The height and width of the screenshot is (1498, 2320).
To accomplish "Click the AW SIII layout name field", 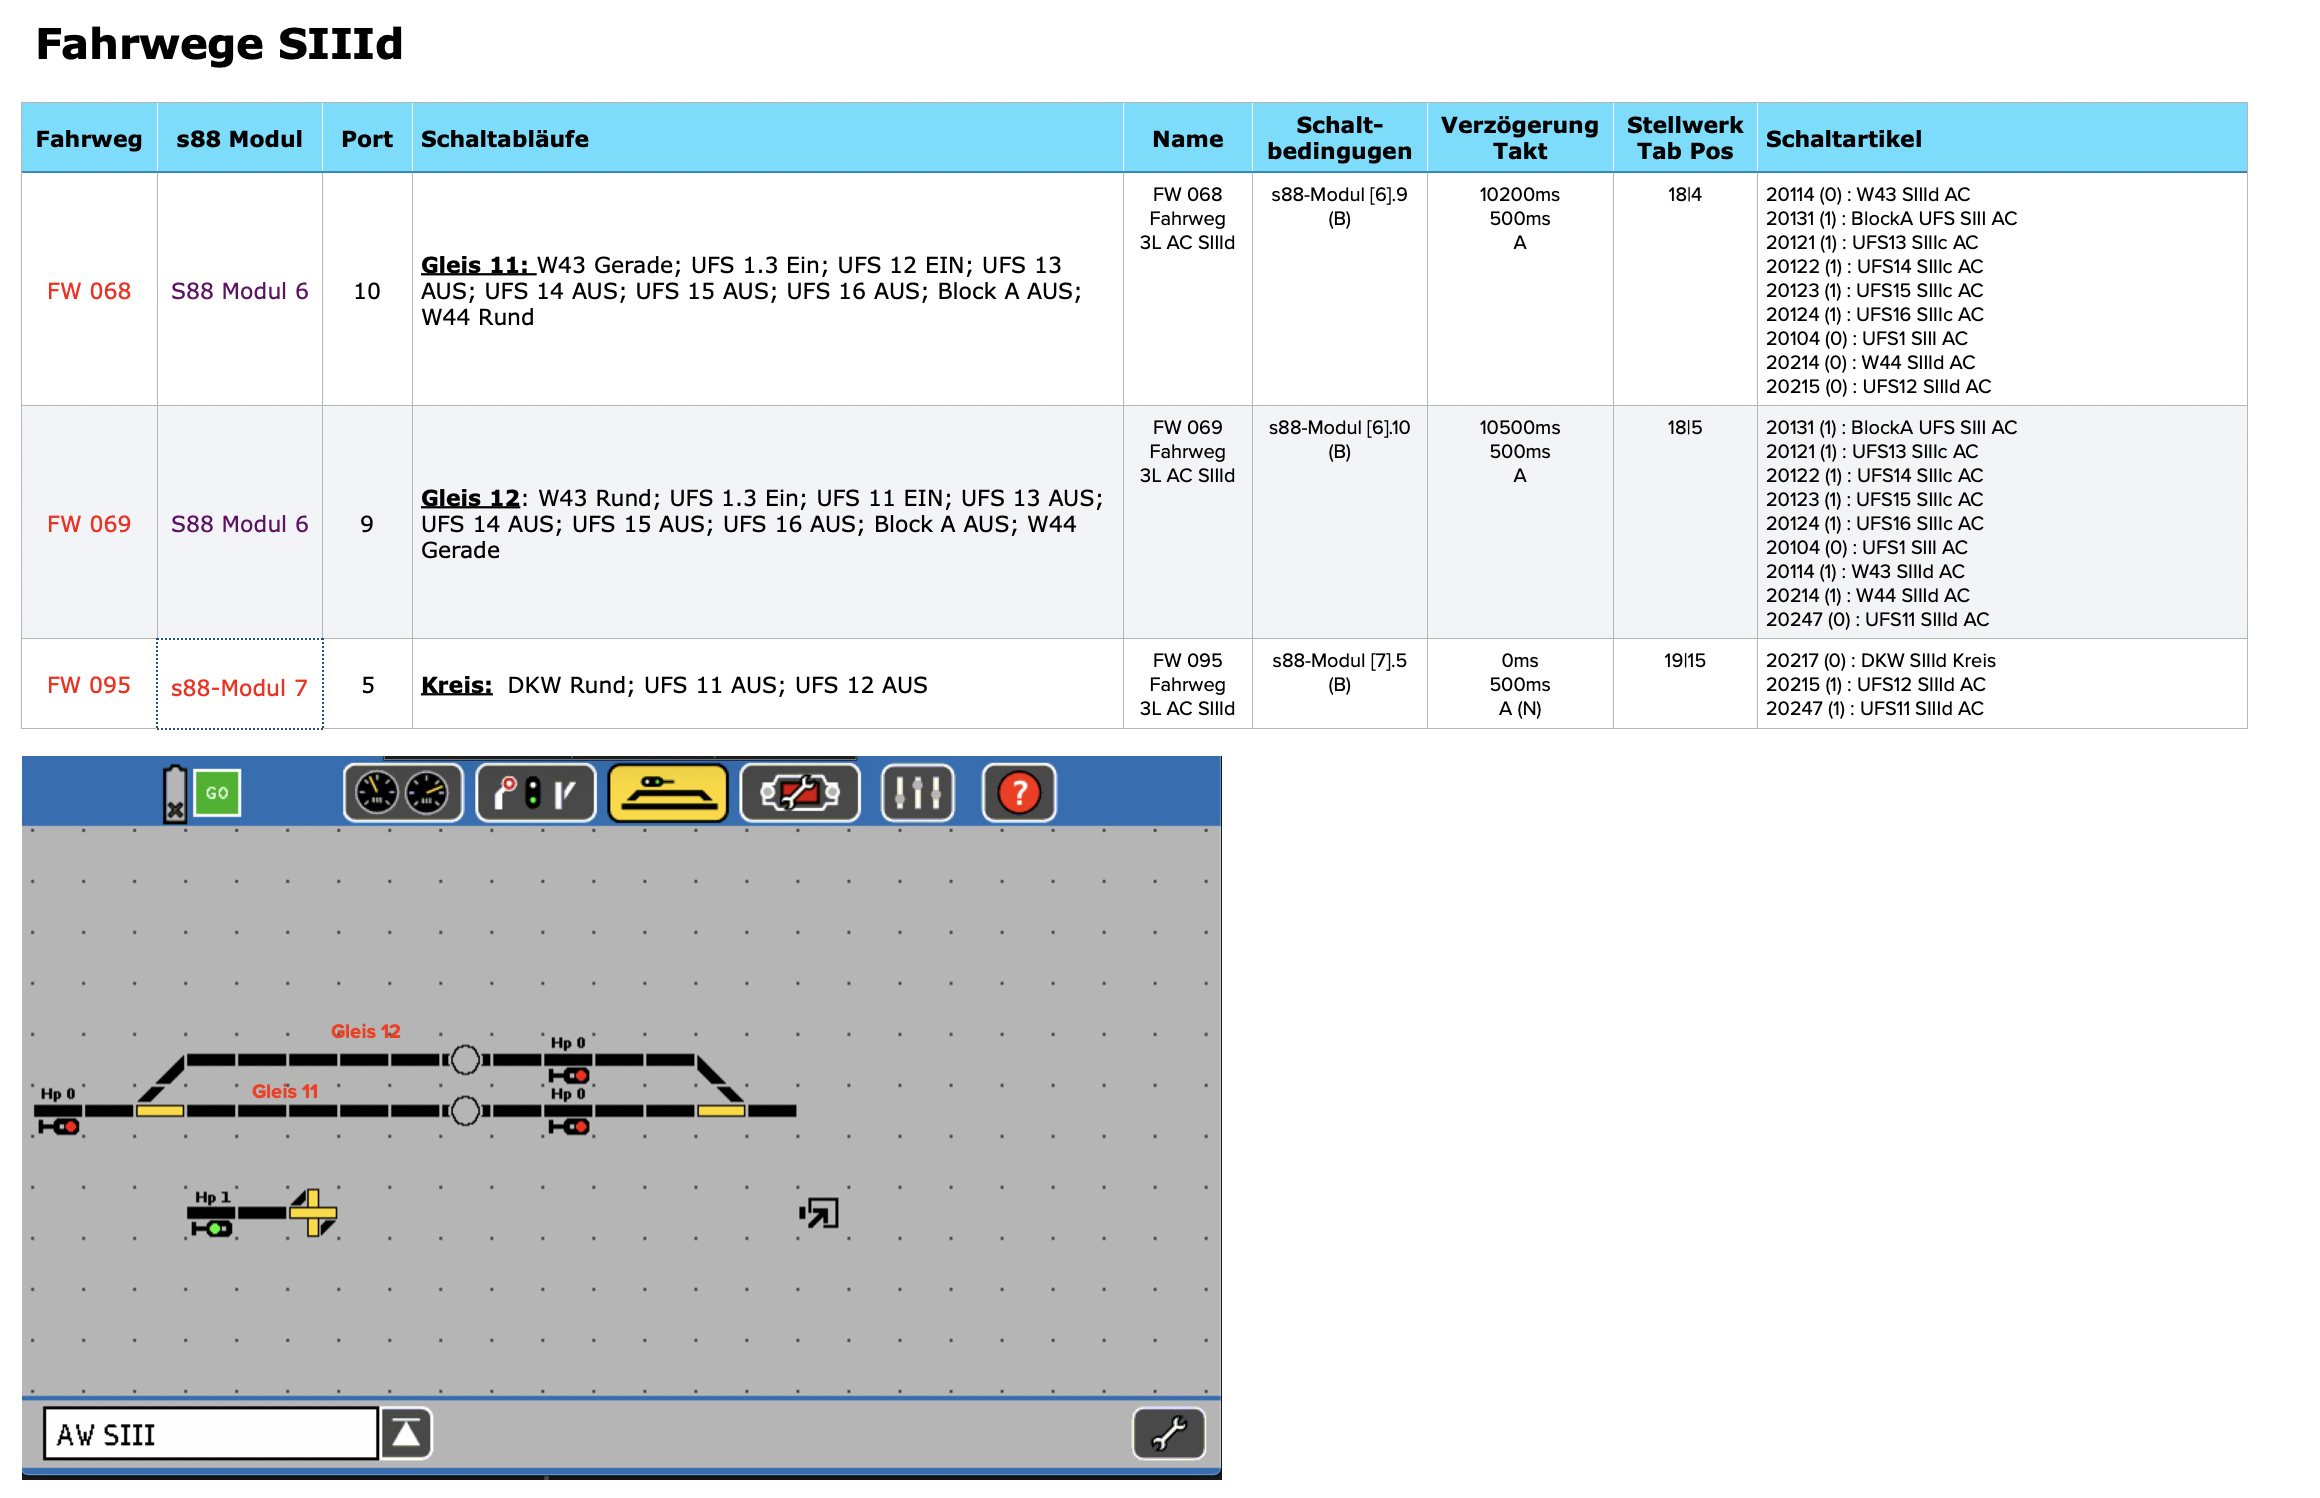I will 210,1433.
